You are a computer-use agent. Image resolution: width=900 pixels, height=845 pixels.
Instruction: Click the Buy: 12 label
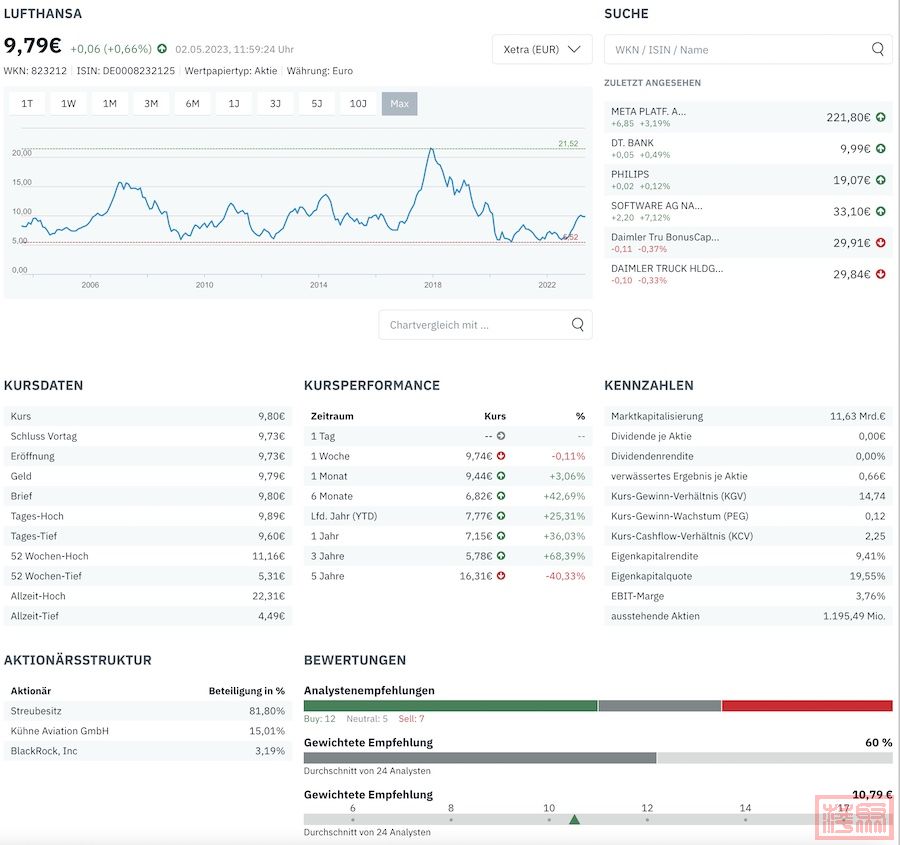[320, 719]
